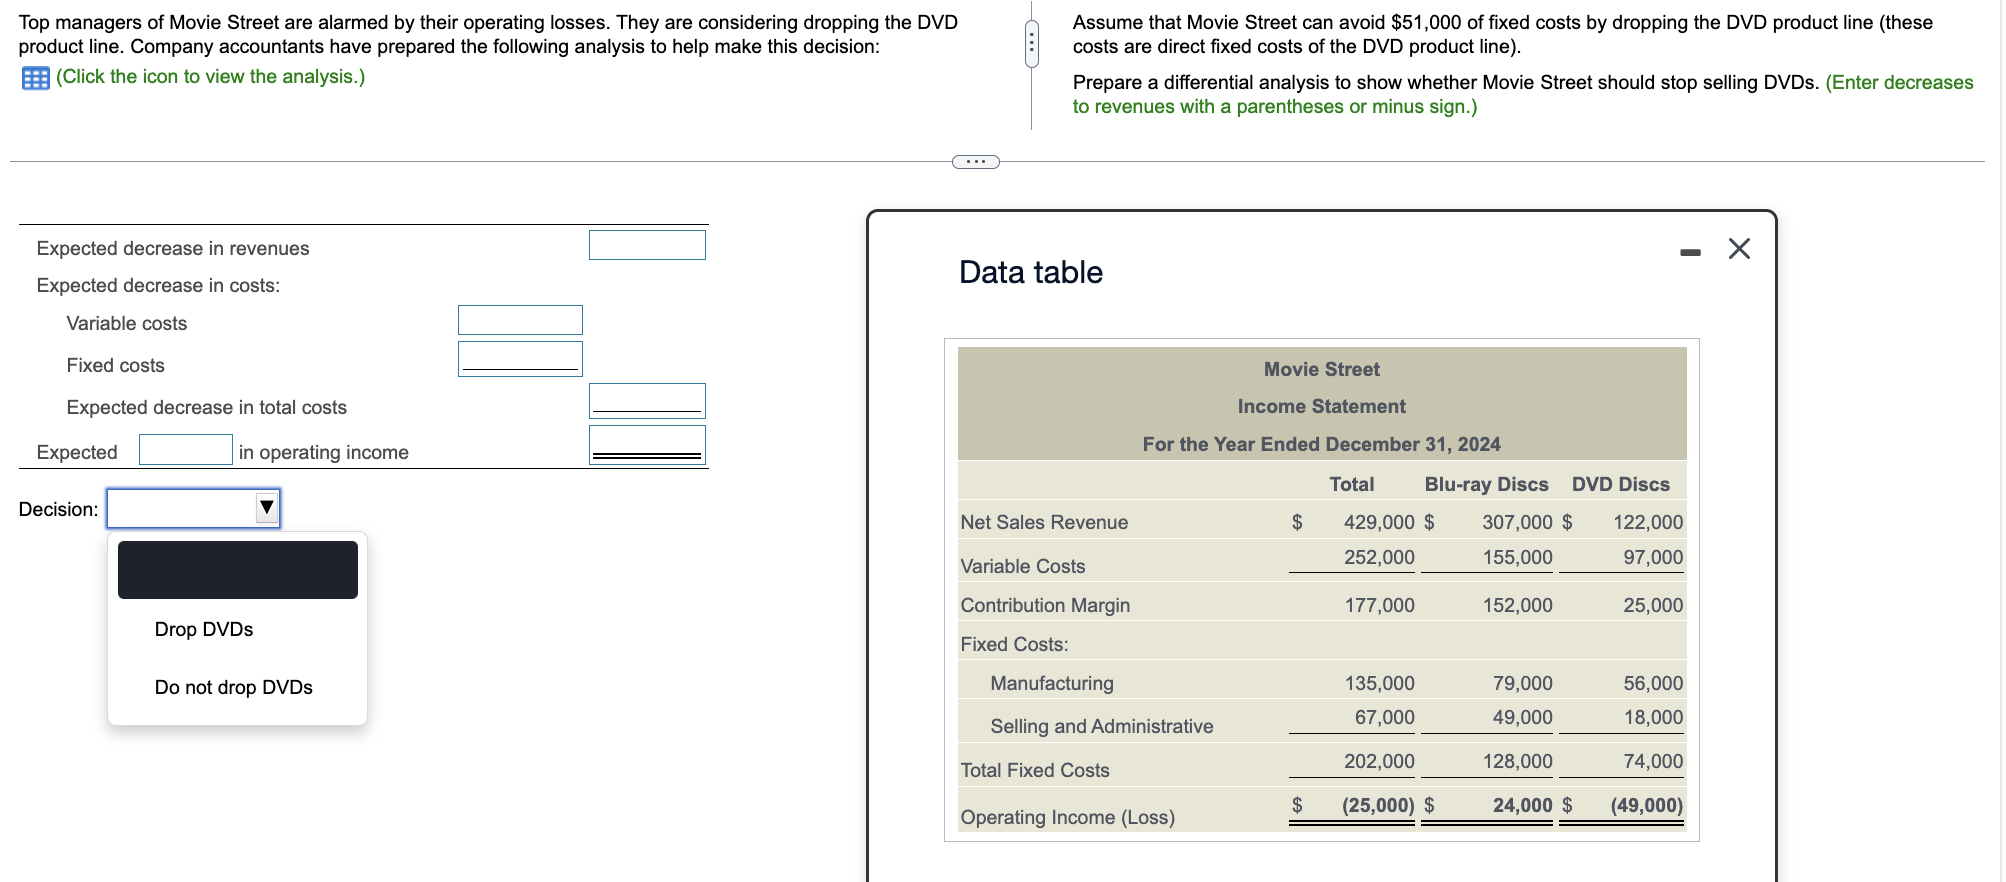The height and width of the screenshot is (882, 2006).
Task: Click the 'Data table' heading
Action: (1031, 272)
